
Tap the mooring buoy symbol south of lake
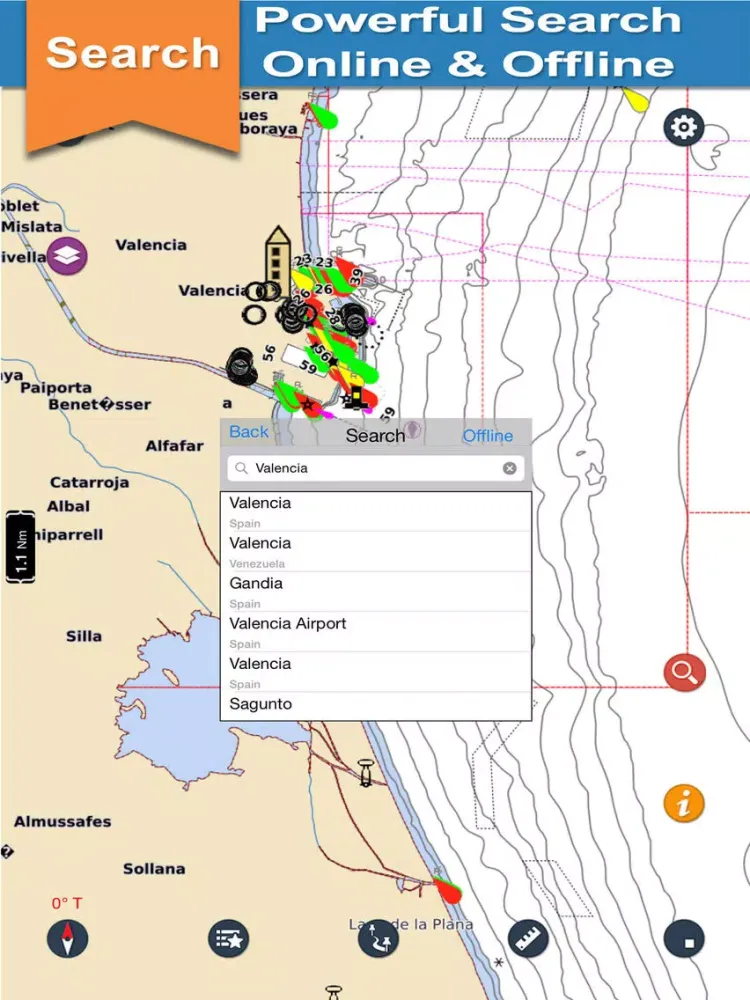(x=365, y=772)
